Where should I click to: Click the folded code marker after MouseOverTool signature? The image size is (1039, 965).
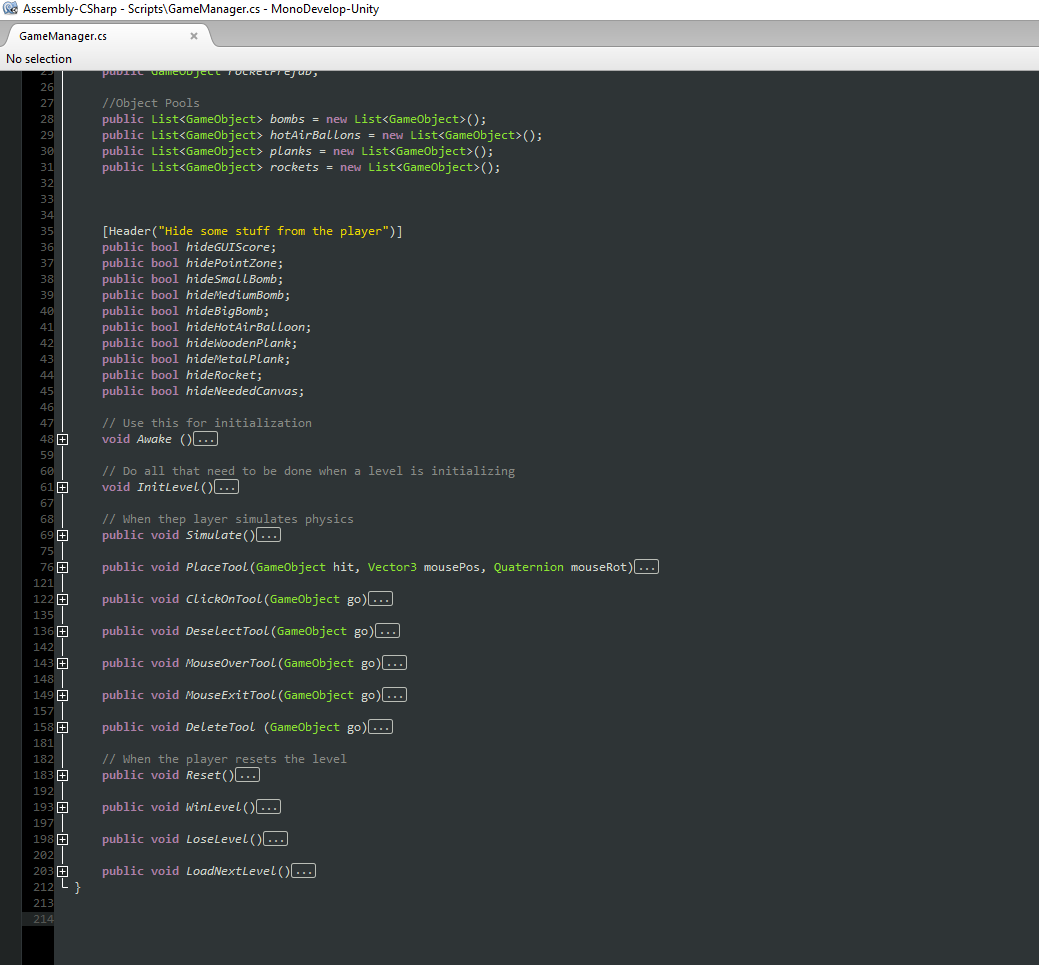coord(394,663)
